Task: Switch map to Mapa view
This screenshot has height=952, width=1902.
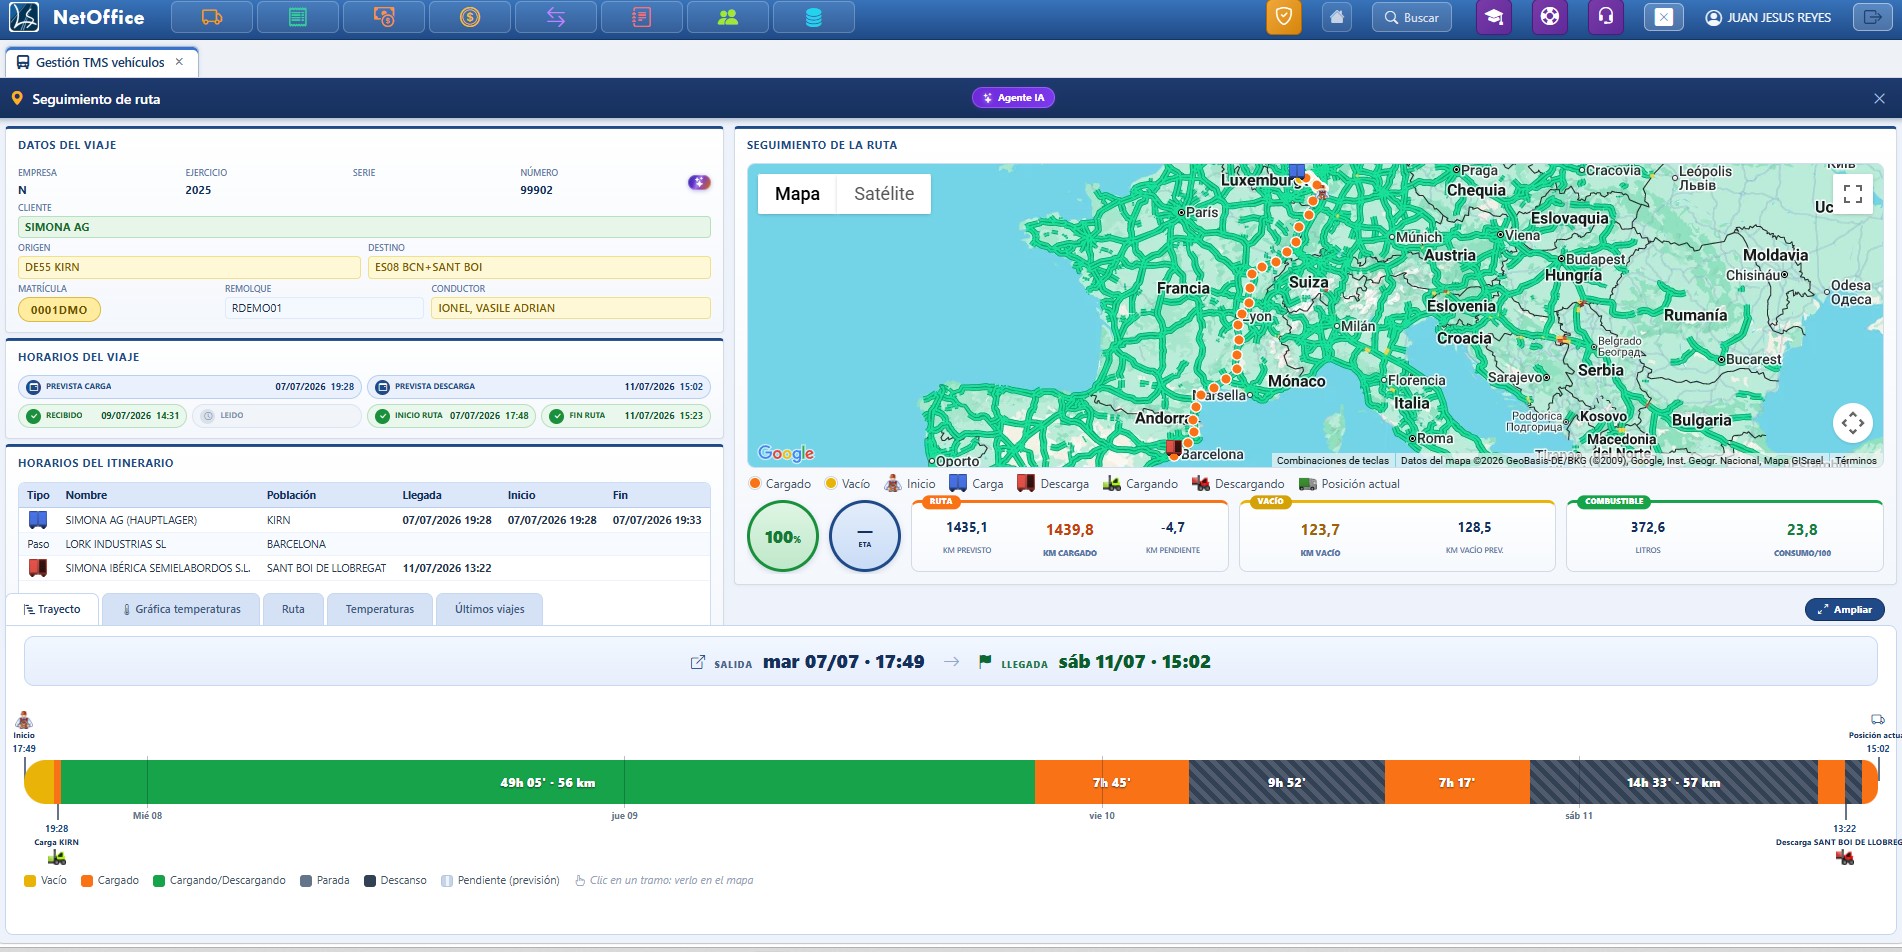Action: 797,194
